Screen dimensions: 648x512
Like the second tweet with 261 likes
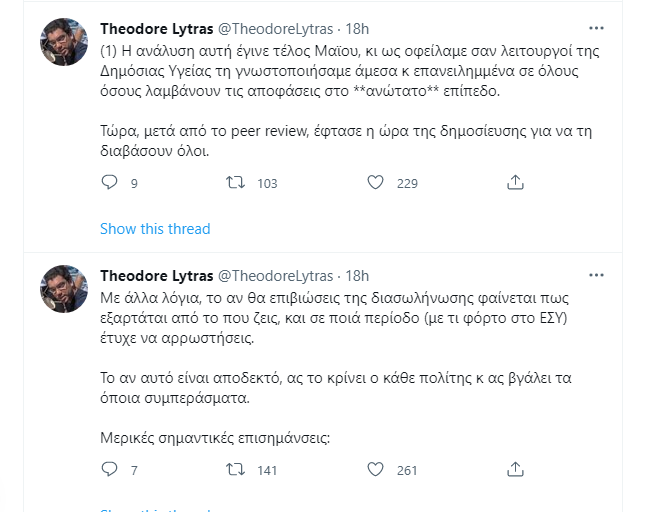(x=376, y=469)
